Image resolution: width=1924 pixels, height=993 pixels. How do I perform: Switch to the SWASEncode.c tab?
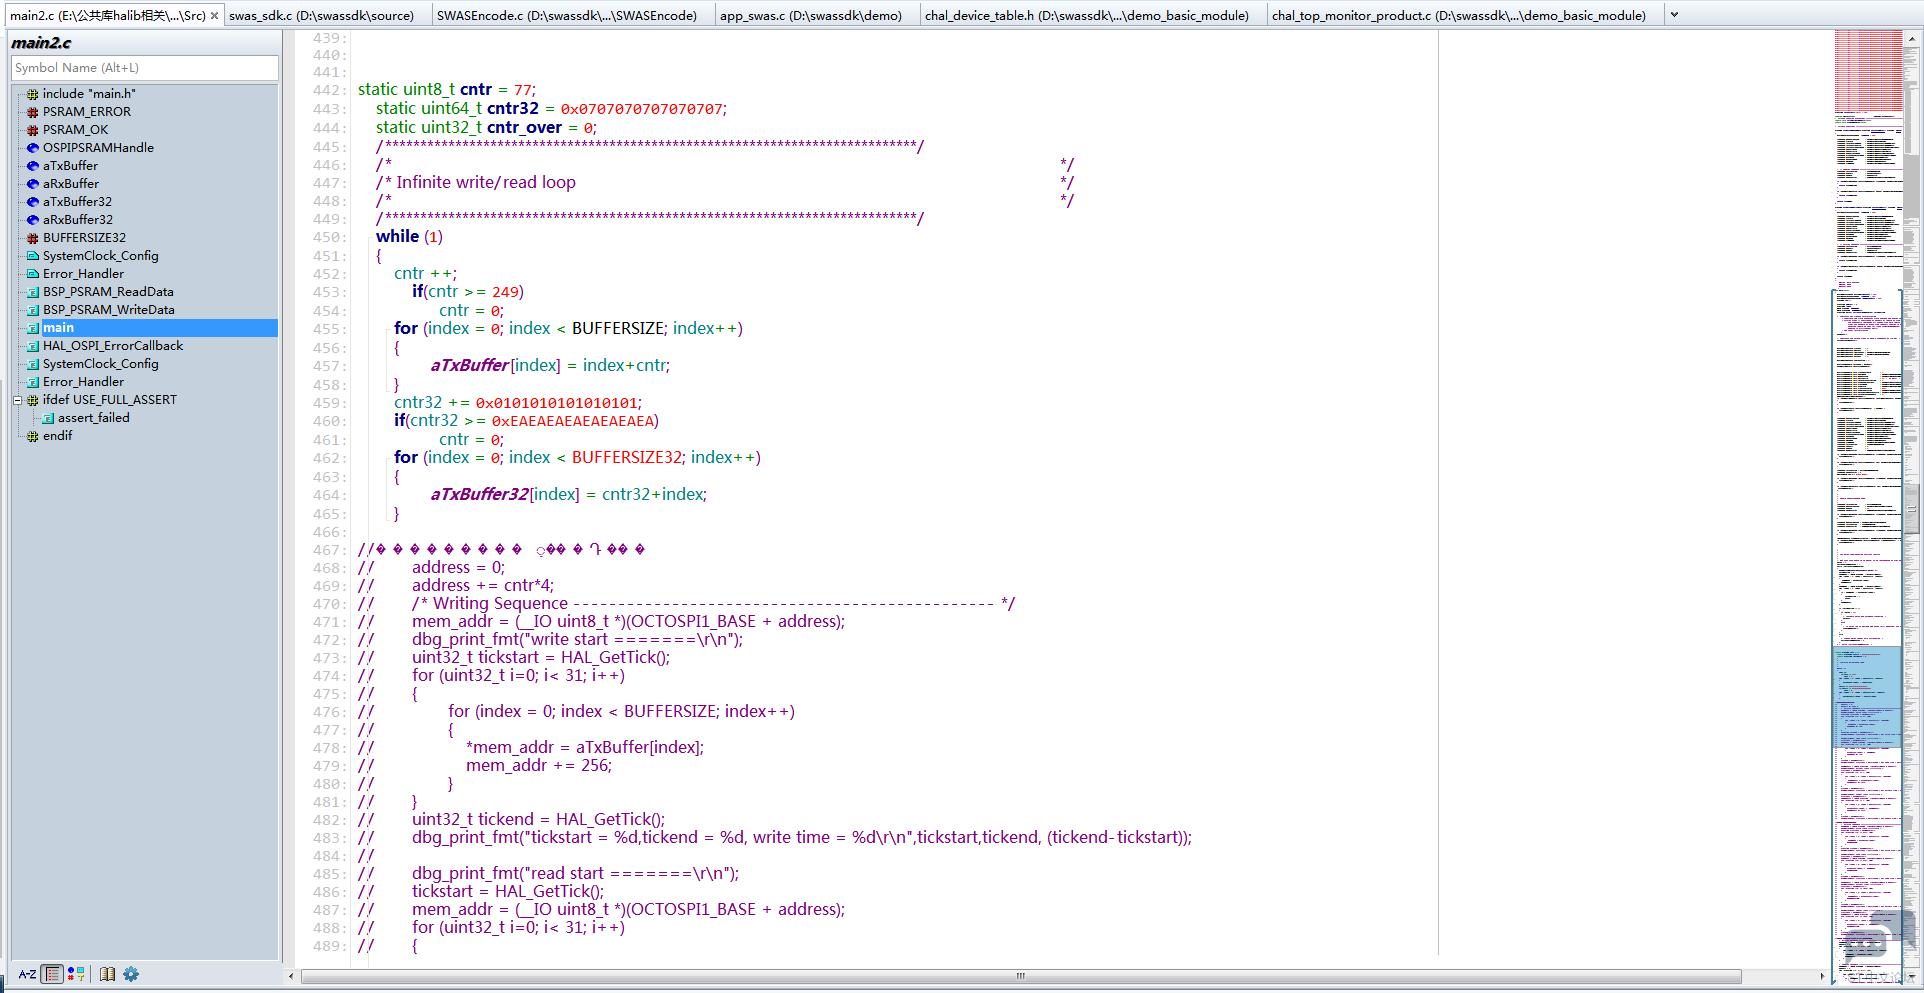tap(566, 16)
